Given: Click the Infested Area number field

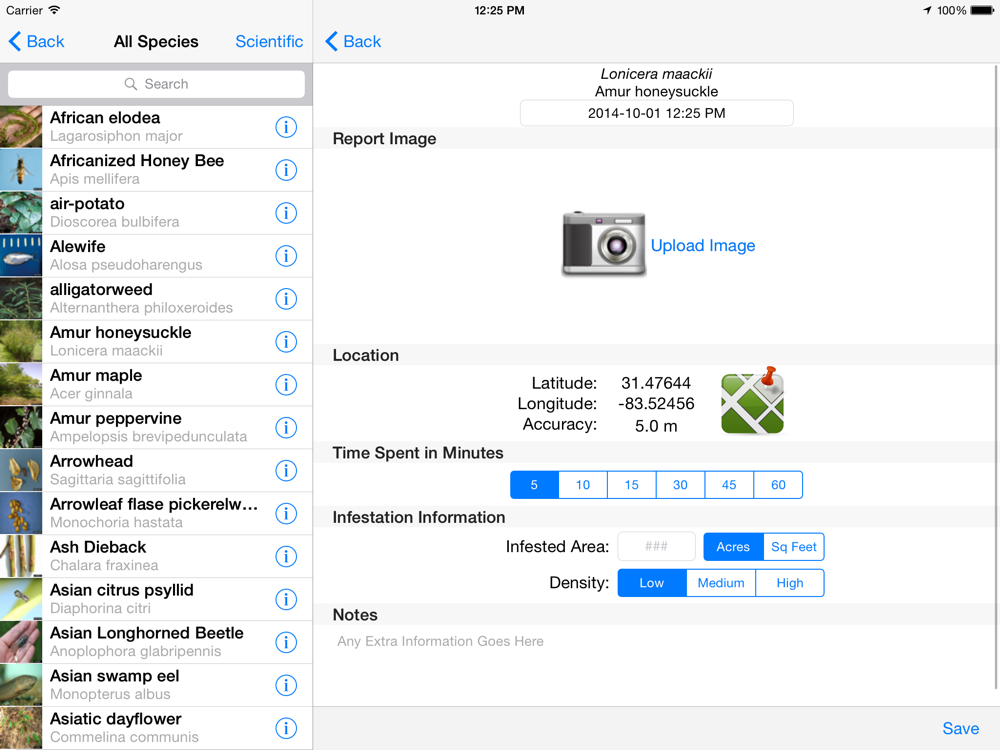Looking at the screenshot, I should [656, 547].
